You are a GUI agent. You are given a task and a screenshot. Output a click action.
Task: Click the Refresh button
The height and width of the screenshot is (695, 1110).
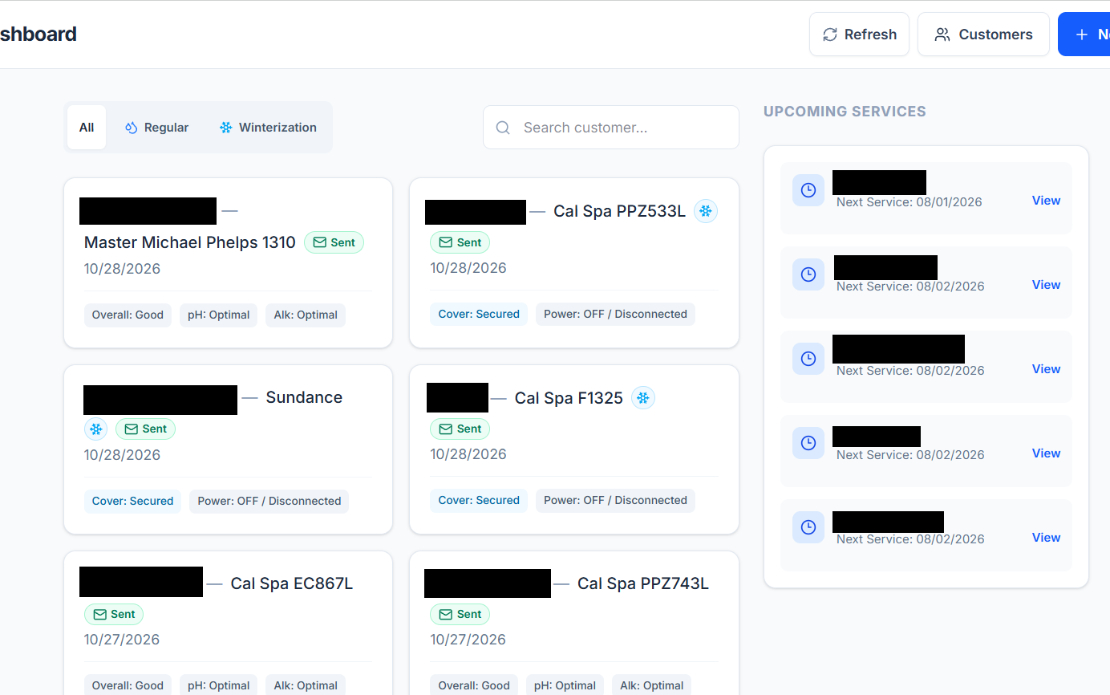[859, 34]
